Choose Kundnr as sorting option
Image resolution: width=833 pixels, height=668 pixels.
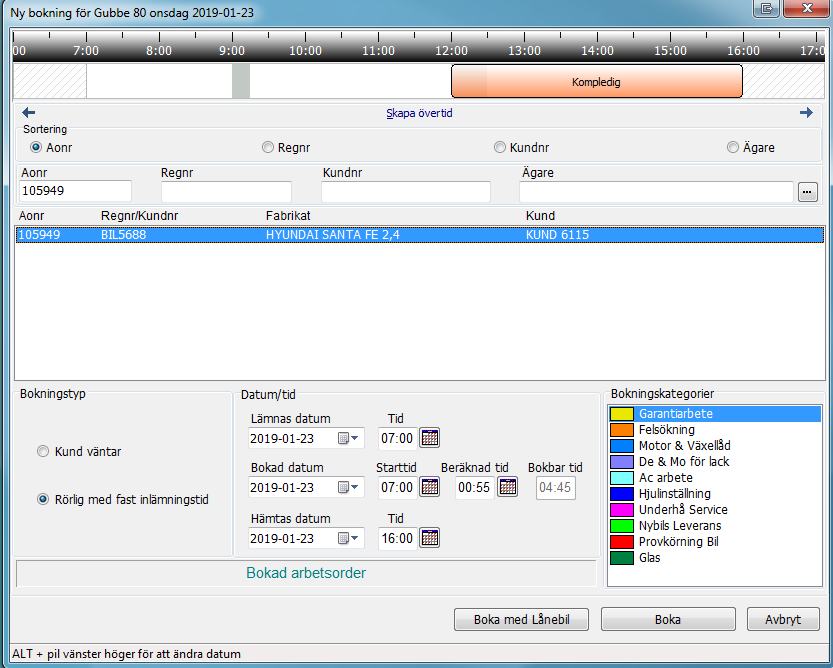[x=500, y=147]
